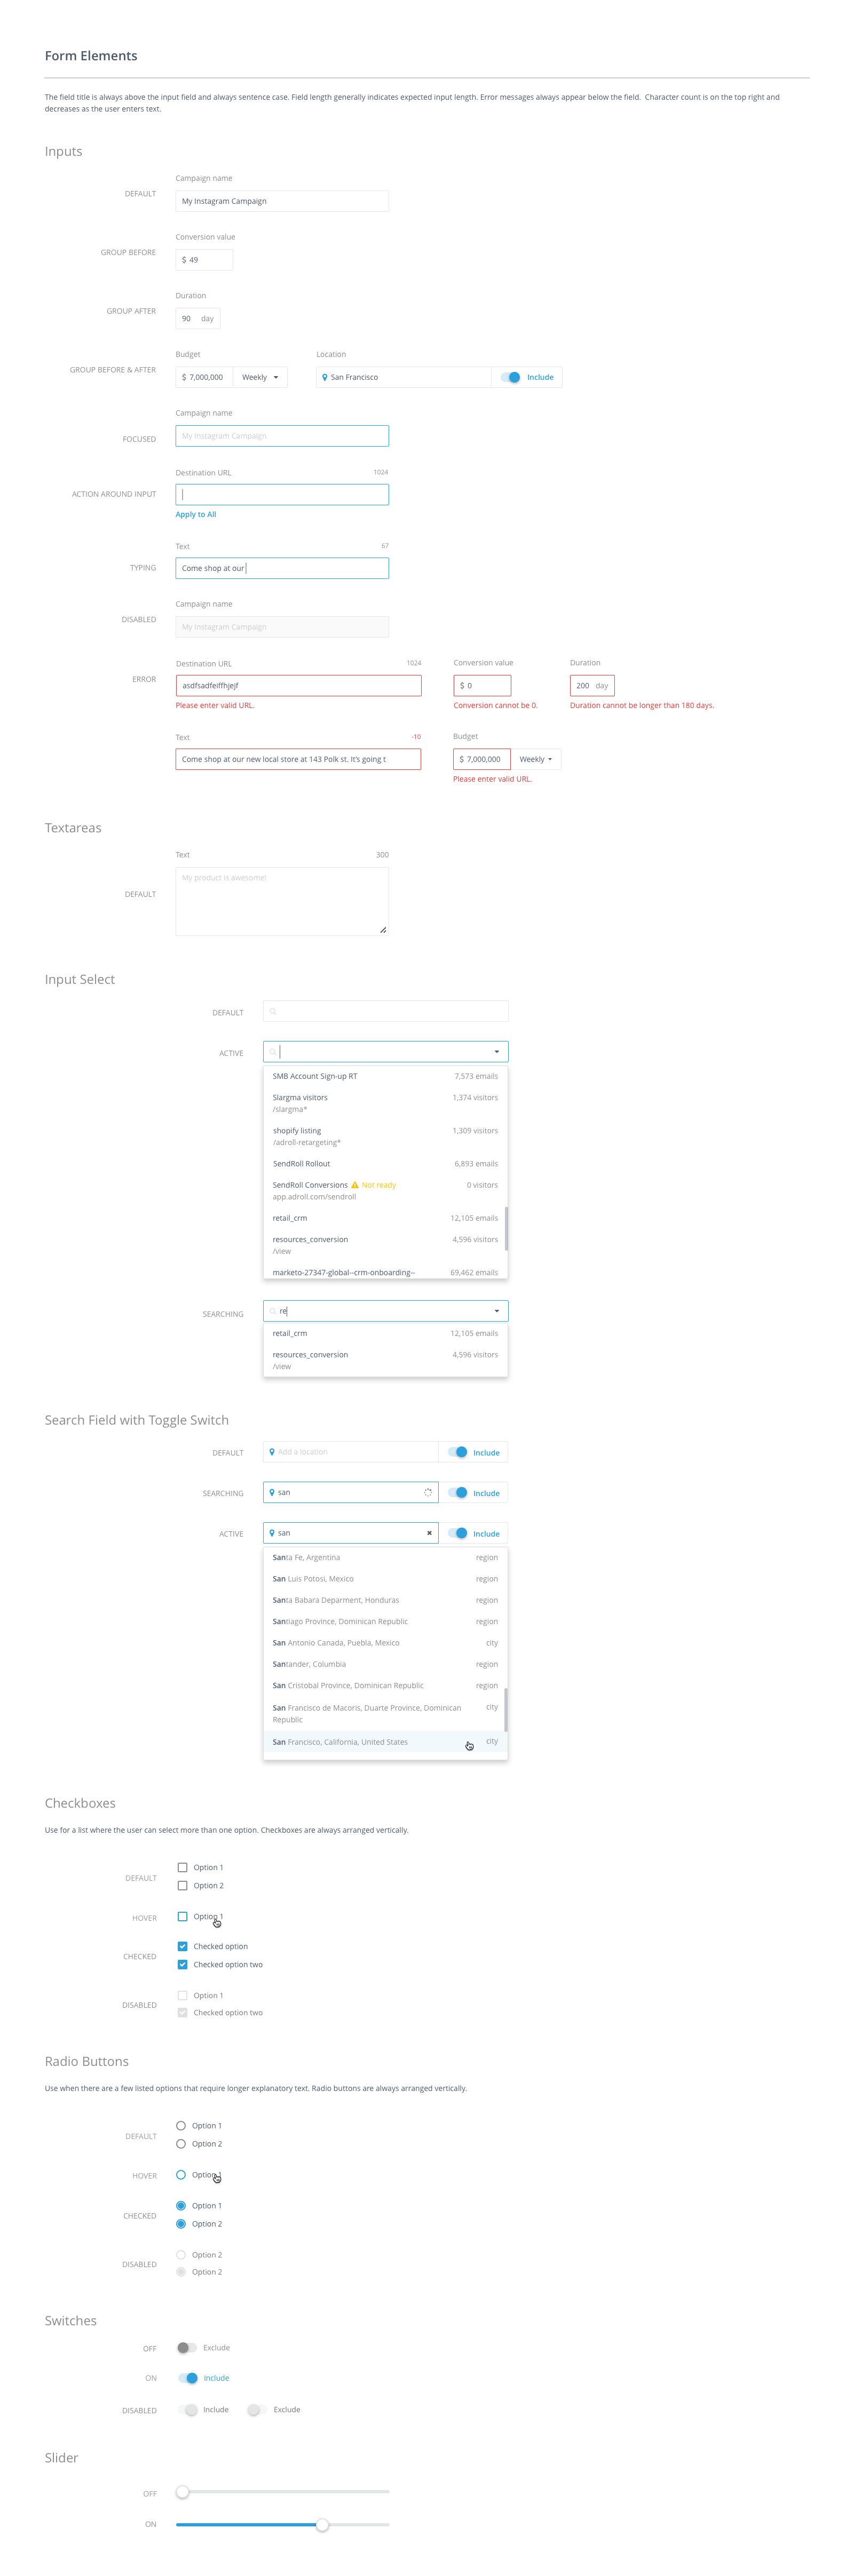
Task: Uncheck the 'Checked option' checkbox
Action: click(183, 1946)
